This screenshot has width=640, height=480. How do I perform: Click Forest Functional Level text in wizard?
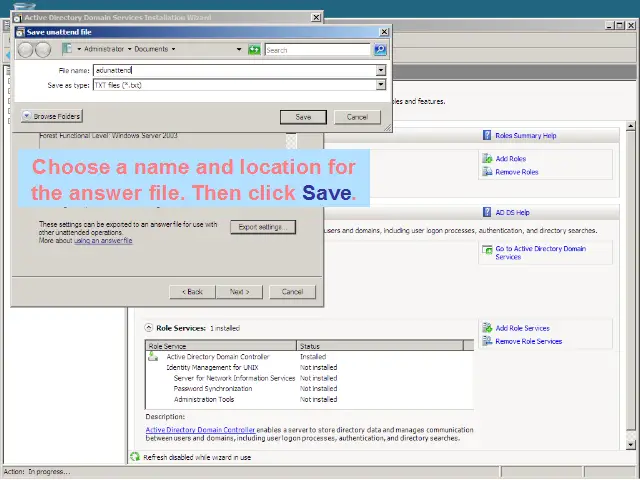(x=109, y=136)
